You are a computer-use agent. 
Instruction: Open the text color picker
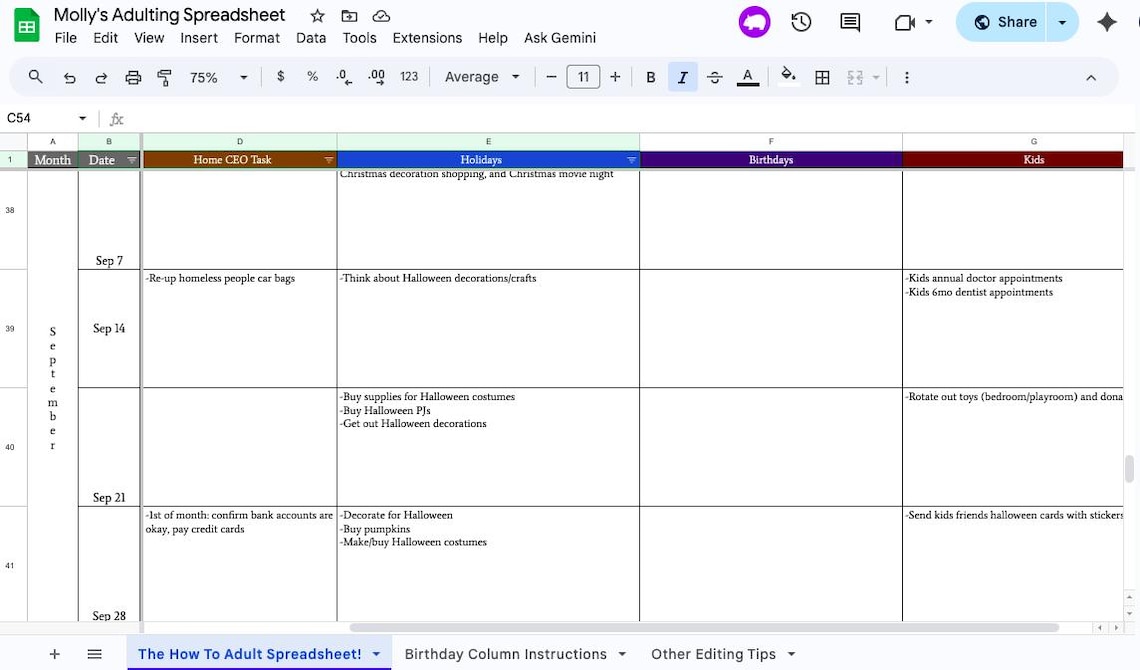747,77
